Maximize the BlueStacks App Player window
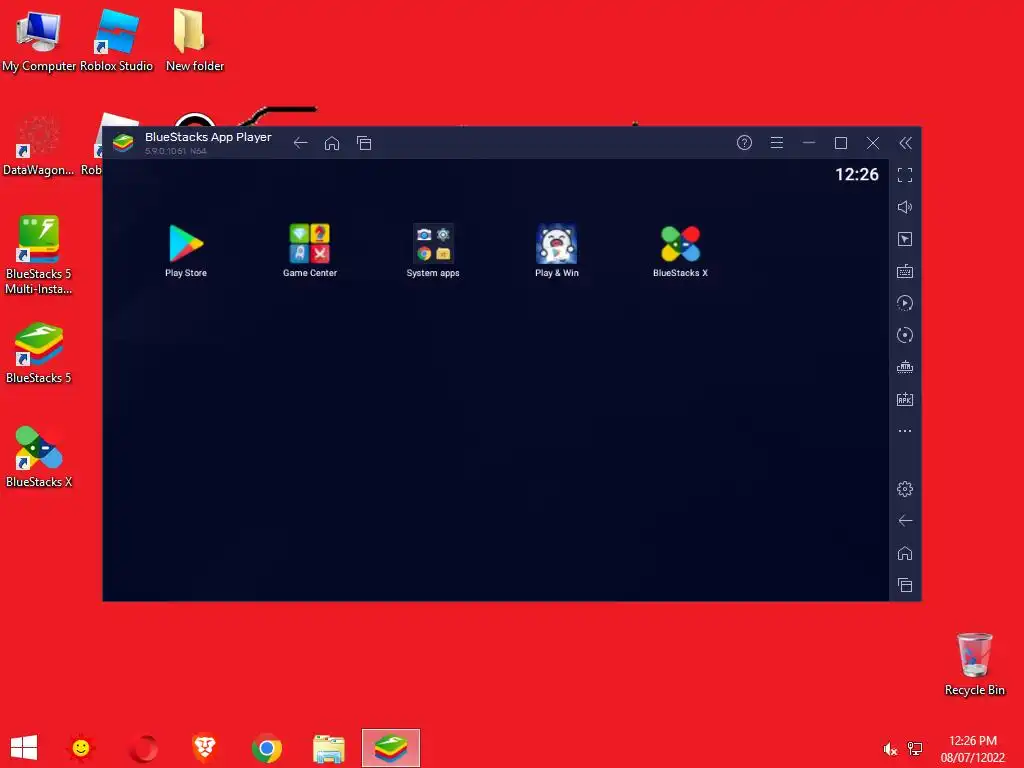 tap(840, 142)
